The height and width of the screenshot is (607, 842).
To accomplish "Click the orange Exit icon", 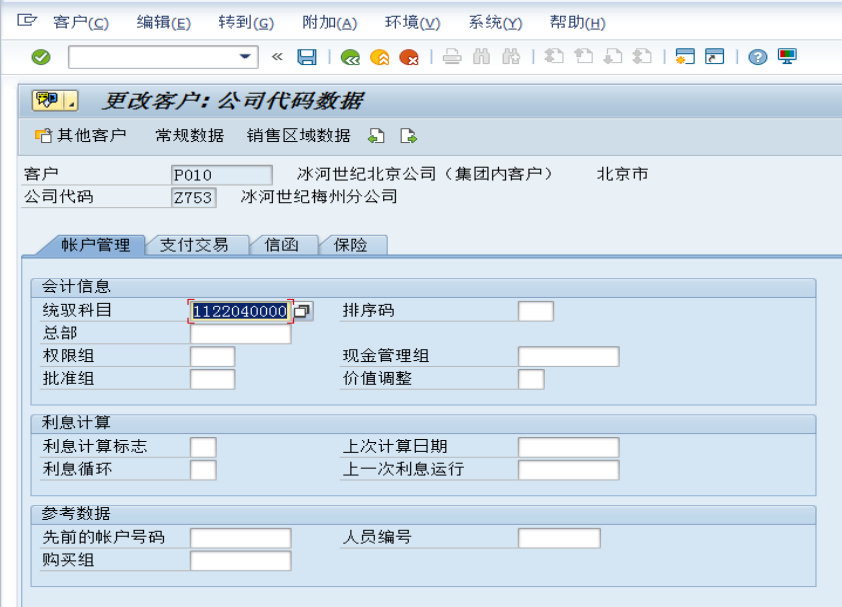I will pos(380,57).
